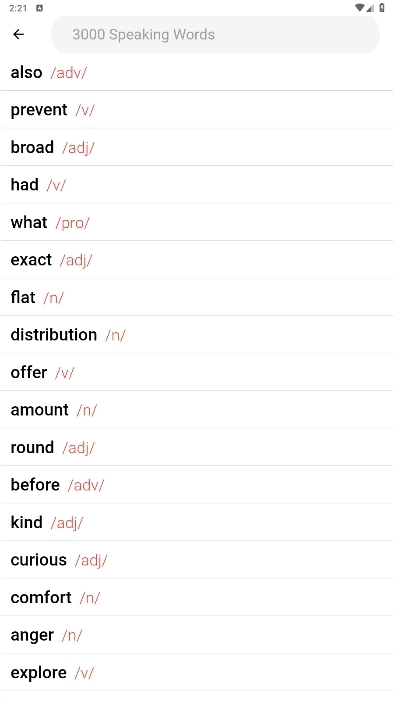Screen dimensions: 394x702
Task: Click the 3000 Speaking Words search field
Action: click(215, 34)
